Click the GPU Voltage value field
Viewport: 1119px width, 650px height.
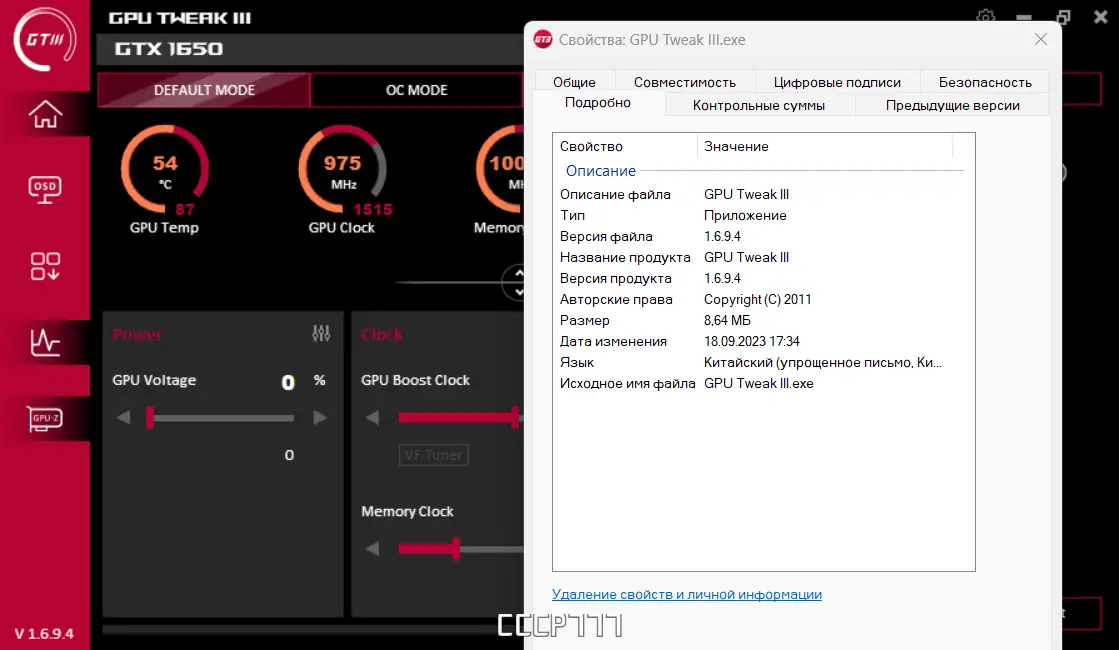(x=288, y=382)
